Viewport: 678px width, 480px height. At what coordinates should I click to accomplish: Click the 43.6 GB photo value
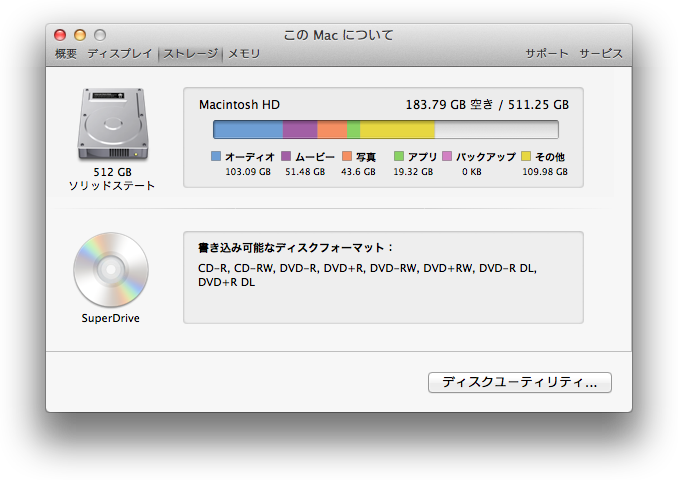coord(358,172)
